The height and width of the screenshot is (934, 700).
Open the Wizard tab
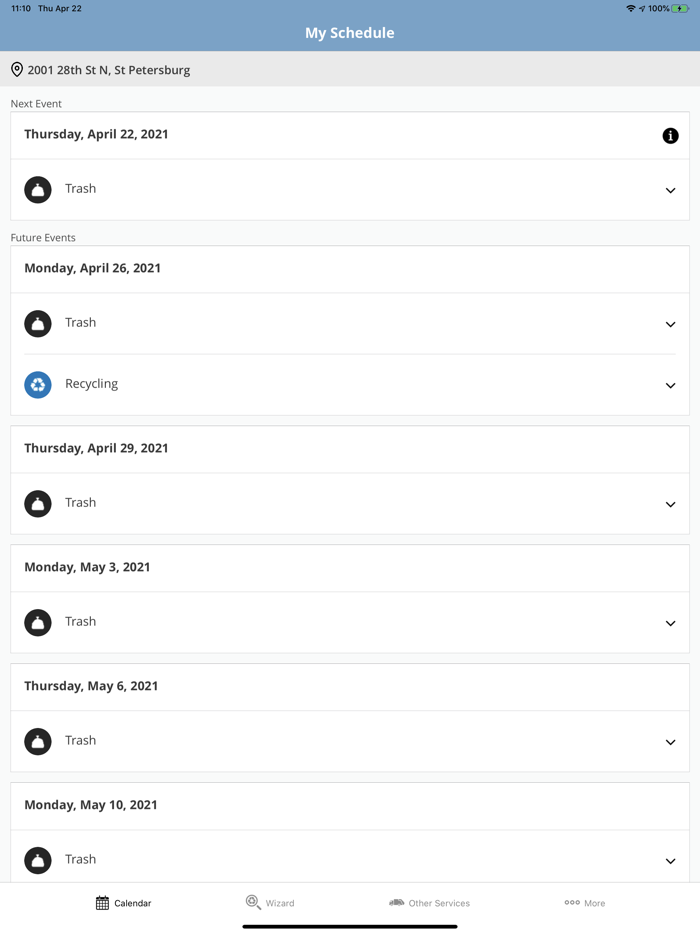pos(270,902)
